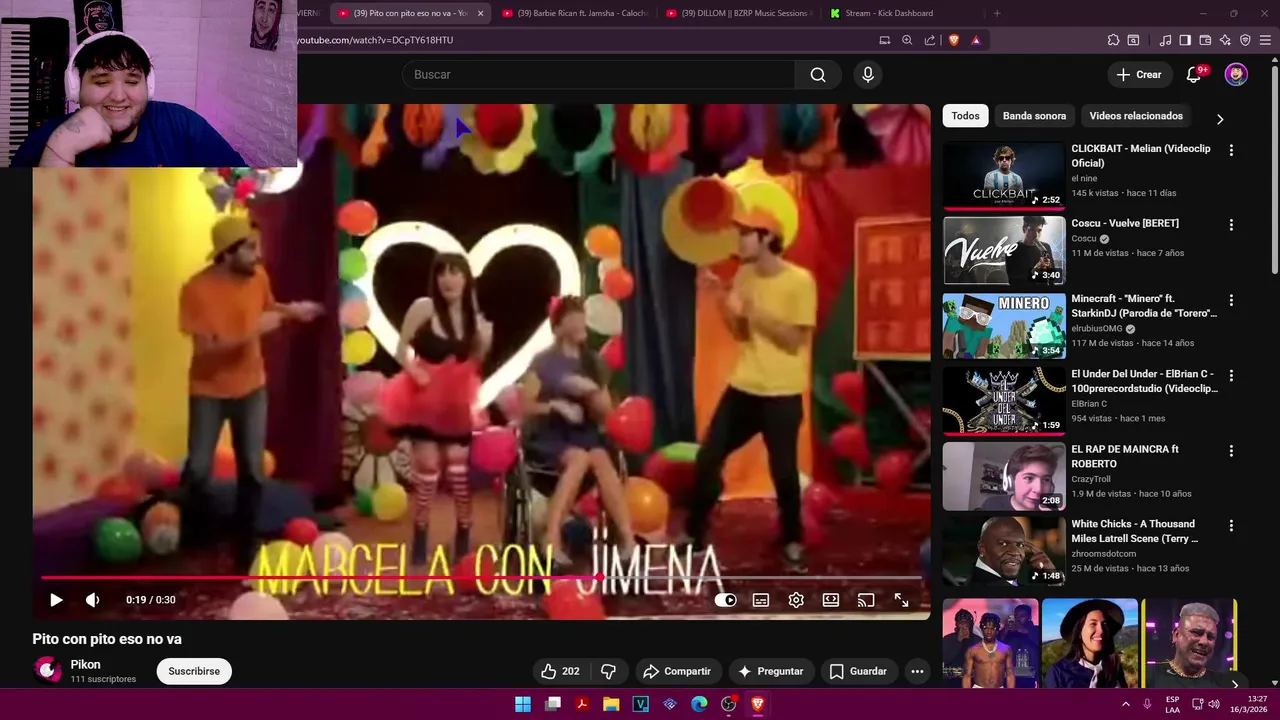
Task: Cast the video to a device
Action: click(866, 600)
